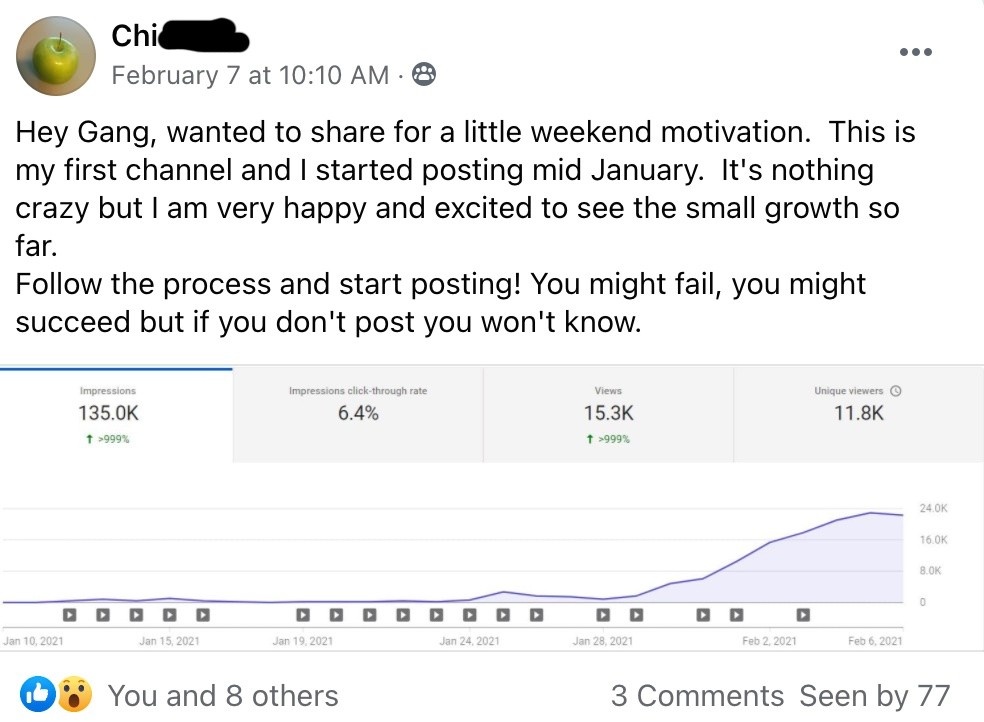Screen dimensions: 984x722
Task: Click the first video marker on the timeline
Action: click(x=70, y=614)
